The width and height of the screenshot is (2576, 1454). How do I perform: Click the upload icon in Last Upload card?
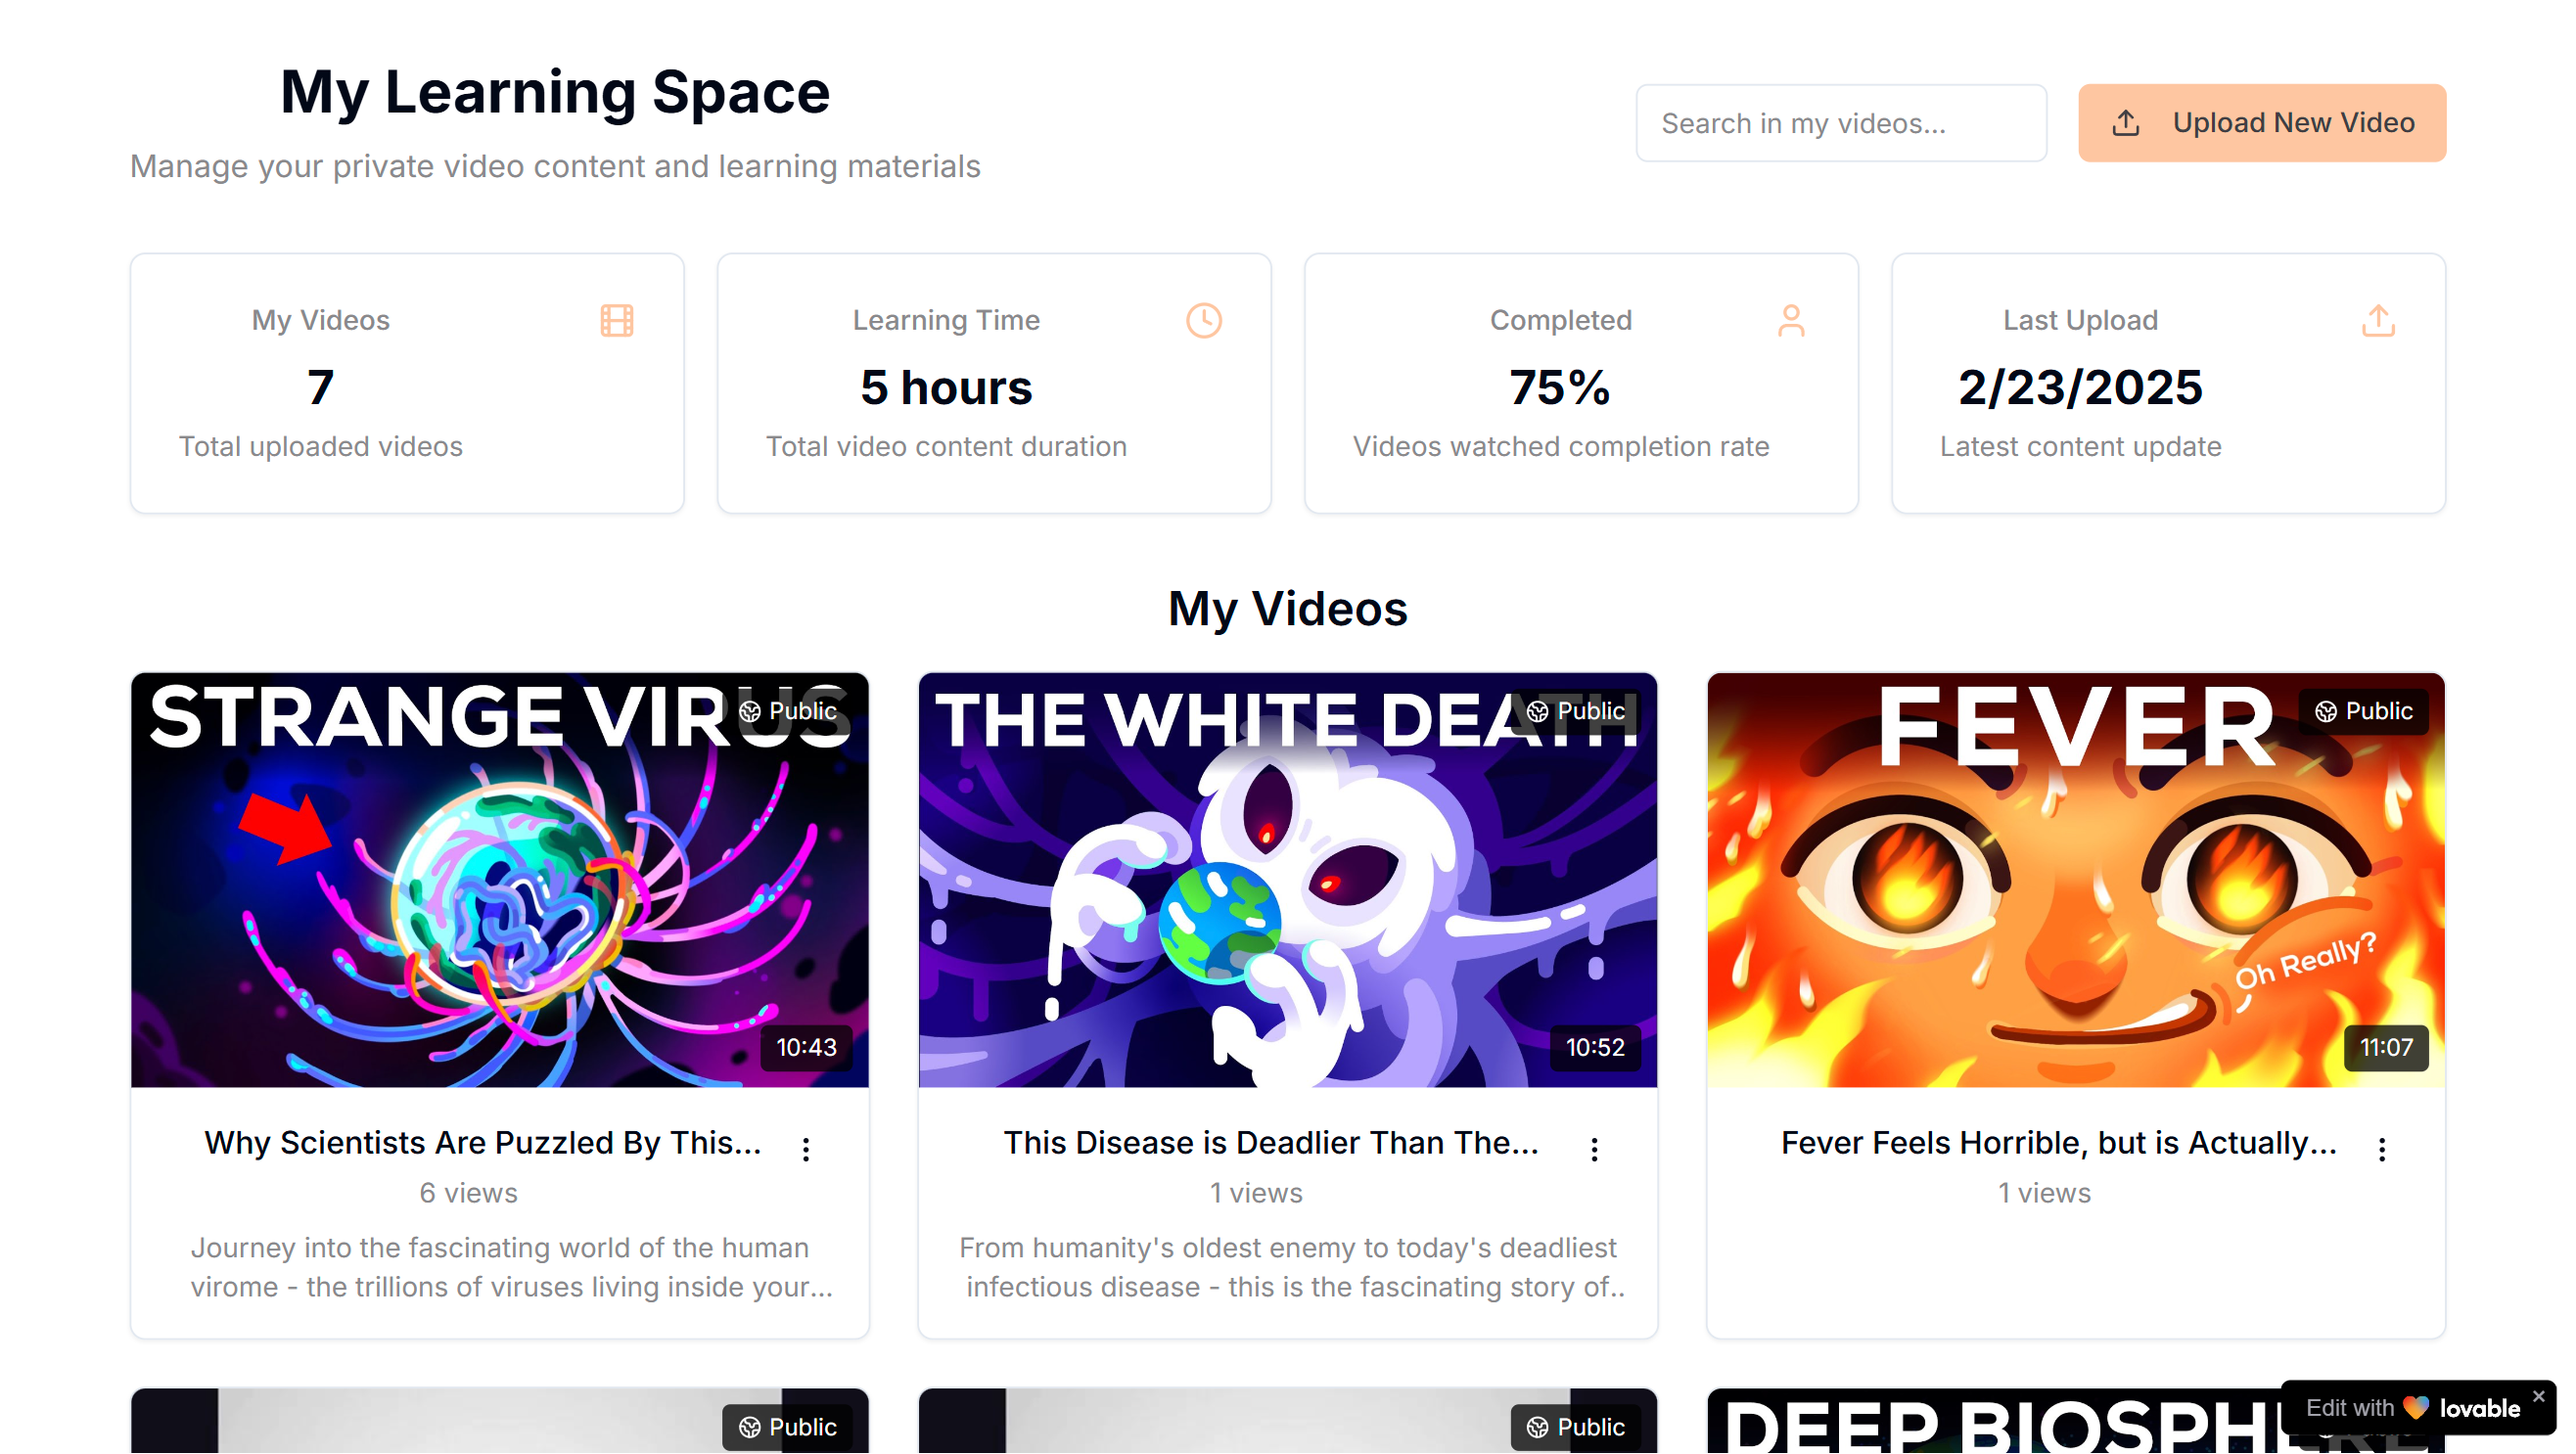coord(2378,321)
